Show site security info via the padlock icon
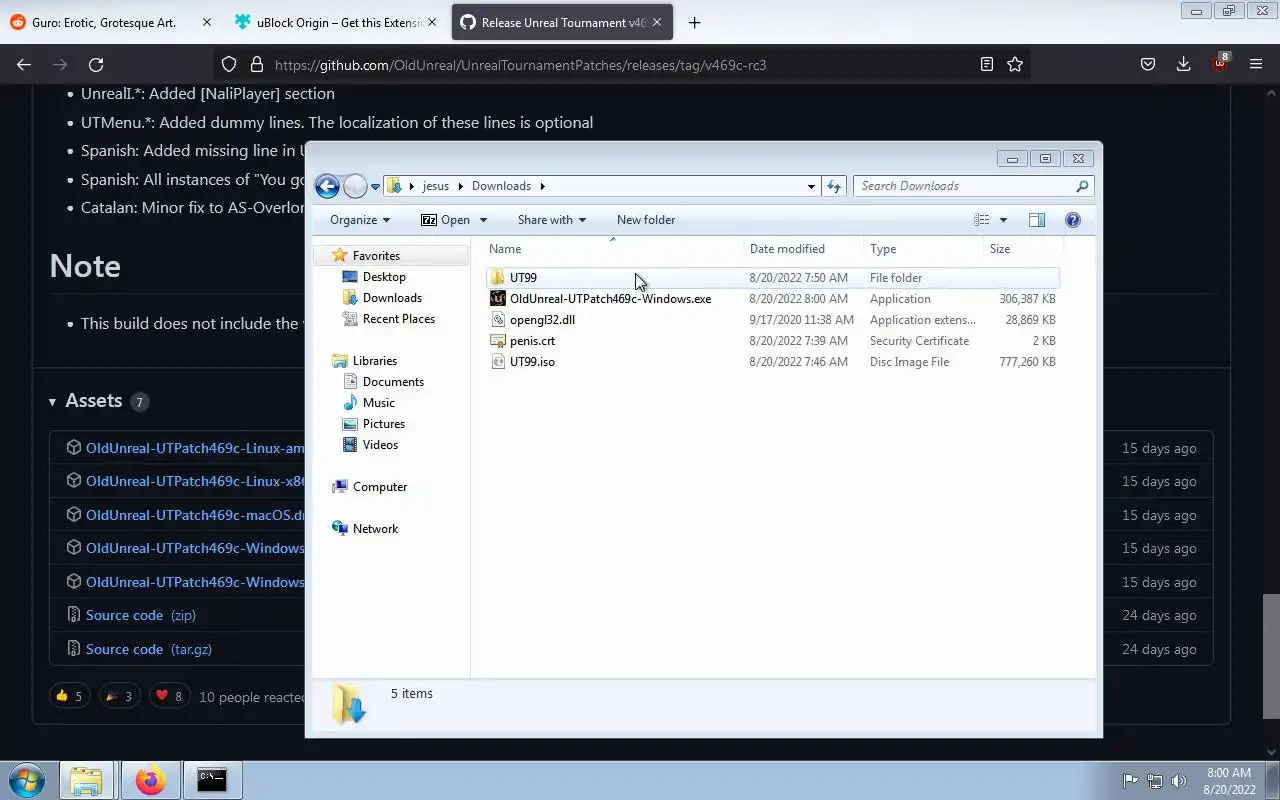Image resolution: width=1280 pixels, height=800 pixels. (x=256, y=65)
